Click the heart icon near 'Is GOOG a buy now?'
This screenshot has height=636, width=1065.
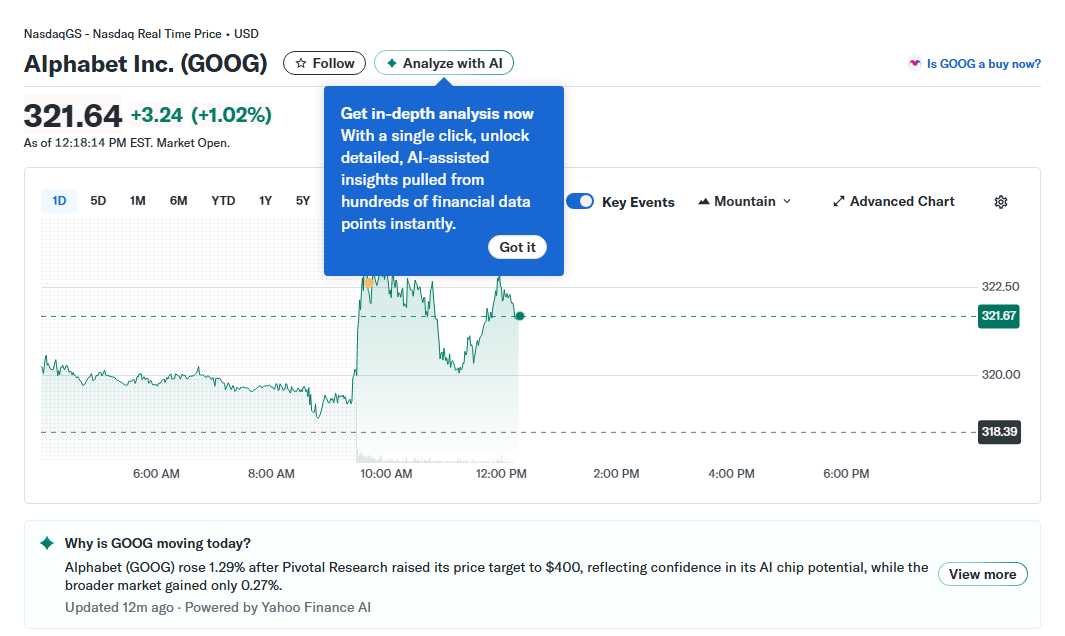click(x=913, y=63)
